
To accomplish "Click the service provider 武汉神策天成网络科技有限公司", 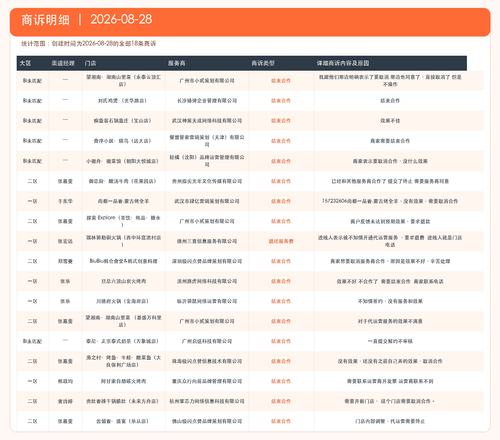I will (x=207, y=121).
